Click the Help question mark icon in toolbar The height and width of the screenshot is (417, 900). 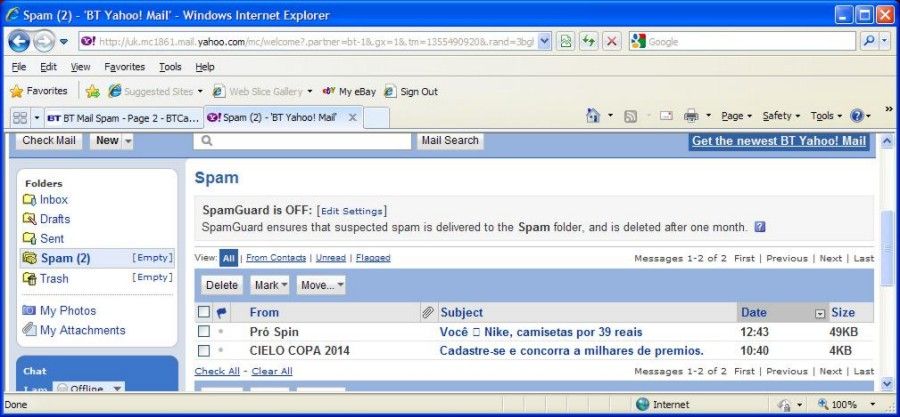tap(857, 116)
